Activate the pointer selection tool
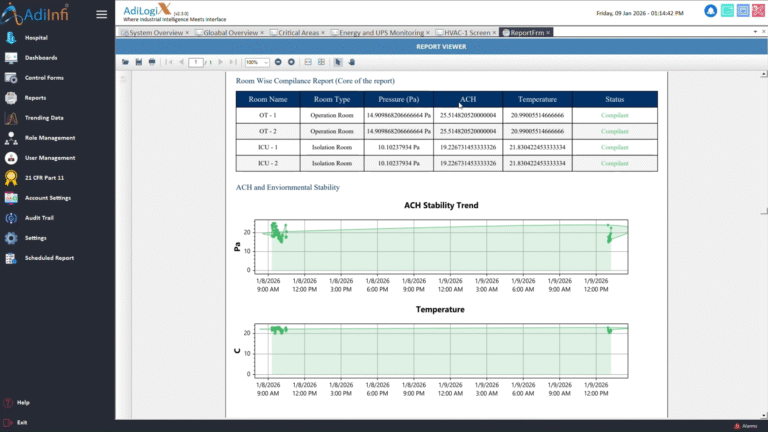 tap(338, 62)
